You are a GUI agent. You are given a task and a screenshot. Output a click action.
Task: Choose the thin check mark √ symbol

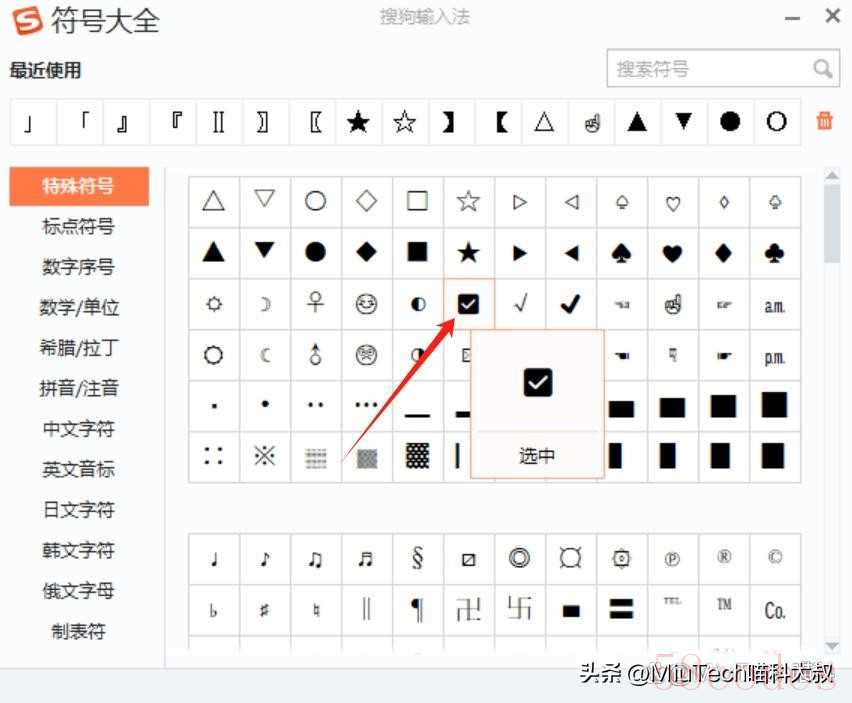click(519, 304)
